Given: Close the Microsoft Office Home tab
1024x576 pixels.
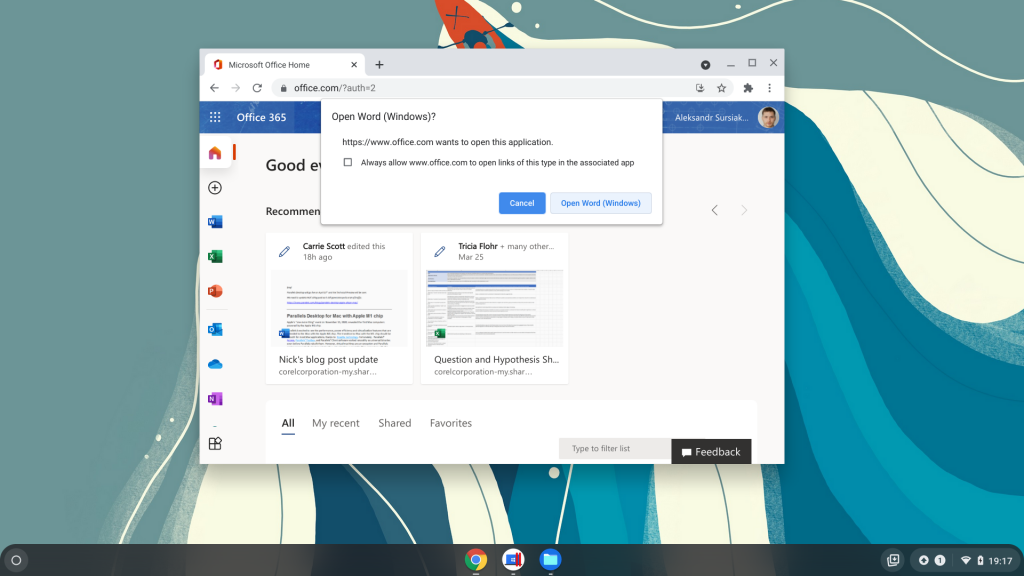Looking at the screenshot, I should (x=354, y=65).
